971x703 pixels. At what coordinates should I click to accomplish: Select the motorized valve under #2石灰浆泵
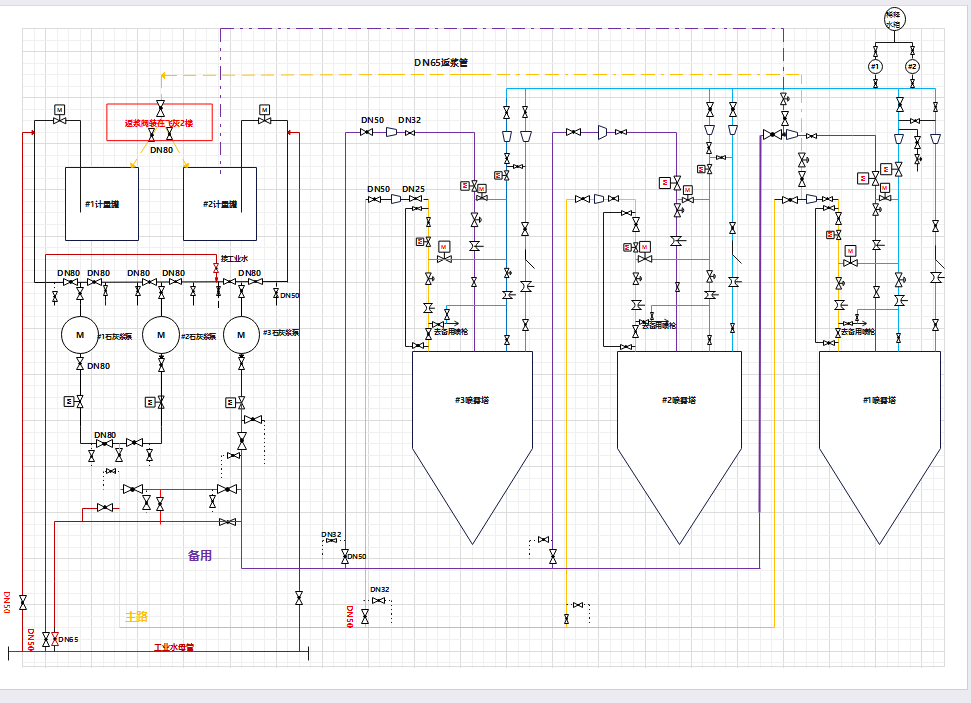tap(156, 402)
